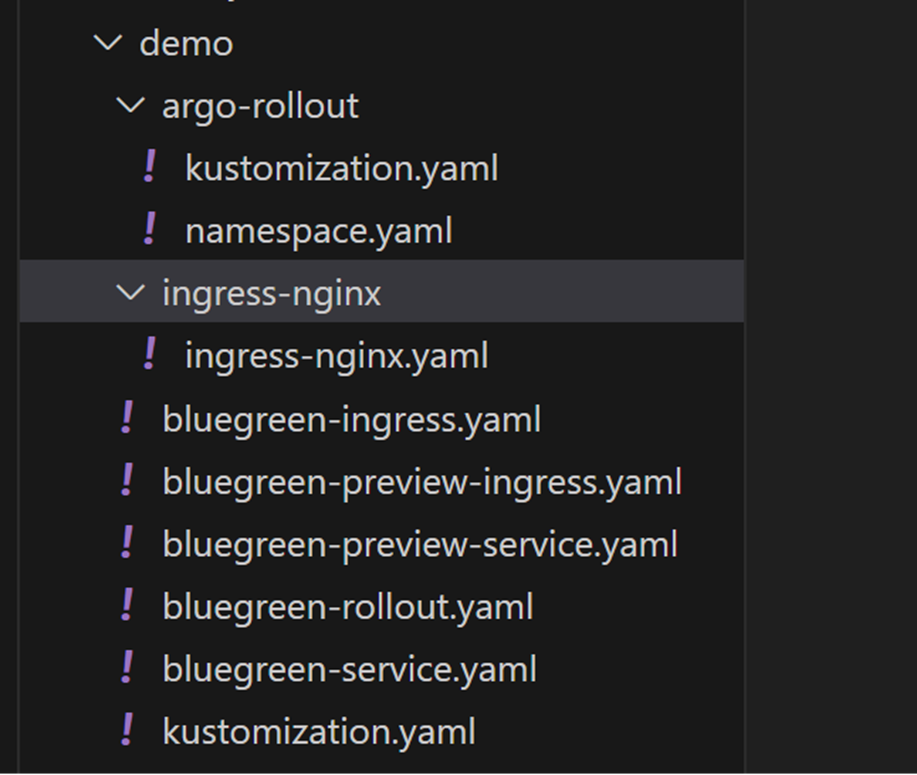917x775 pixels.
Task: Click YAML icon of argo-rollout kustomization.yaml
Action: [150, 167]
